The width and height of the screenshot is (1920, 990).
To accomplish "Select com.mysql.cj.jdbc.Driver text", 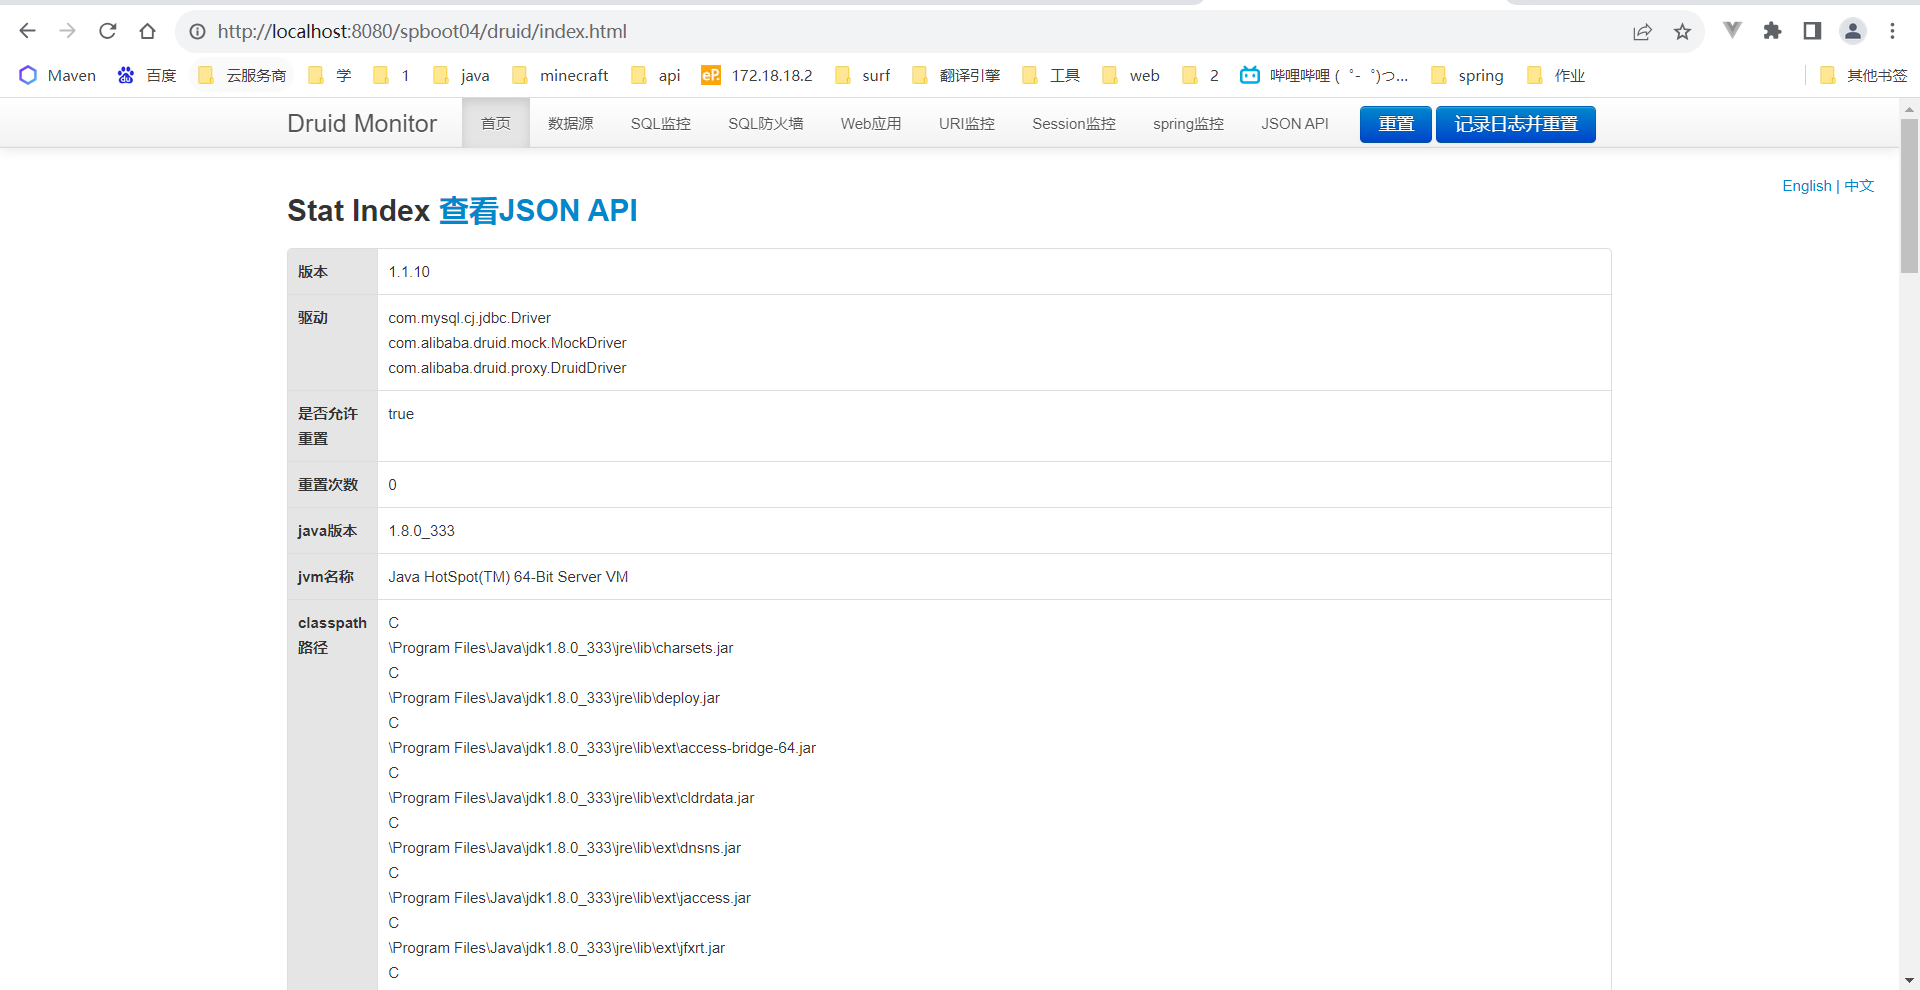I will [470, 318].
